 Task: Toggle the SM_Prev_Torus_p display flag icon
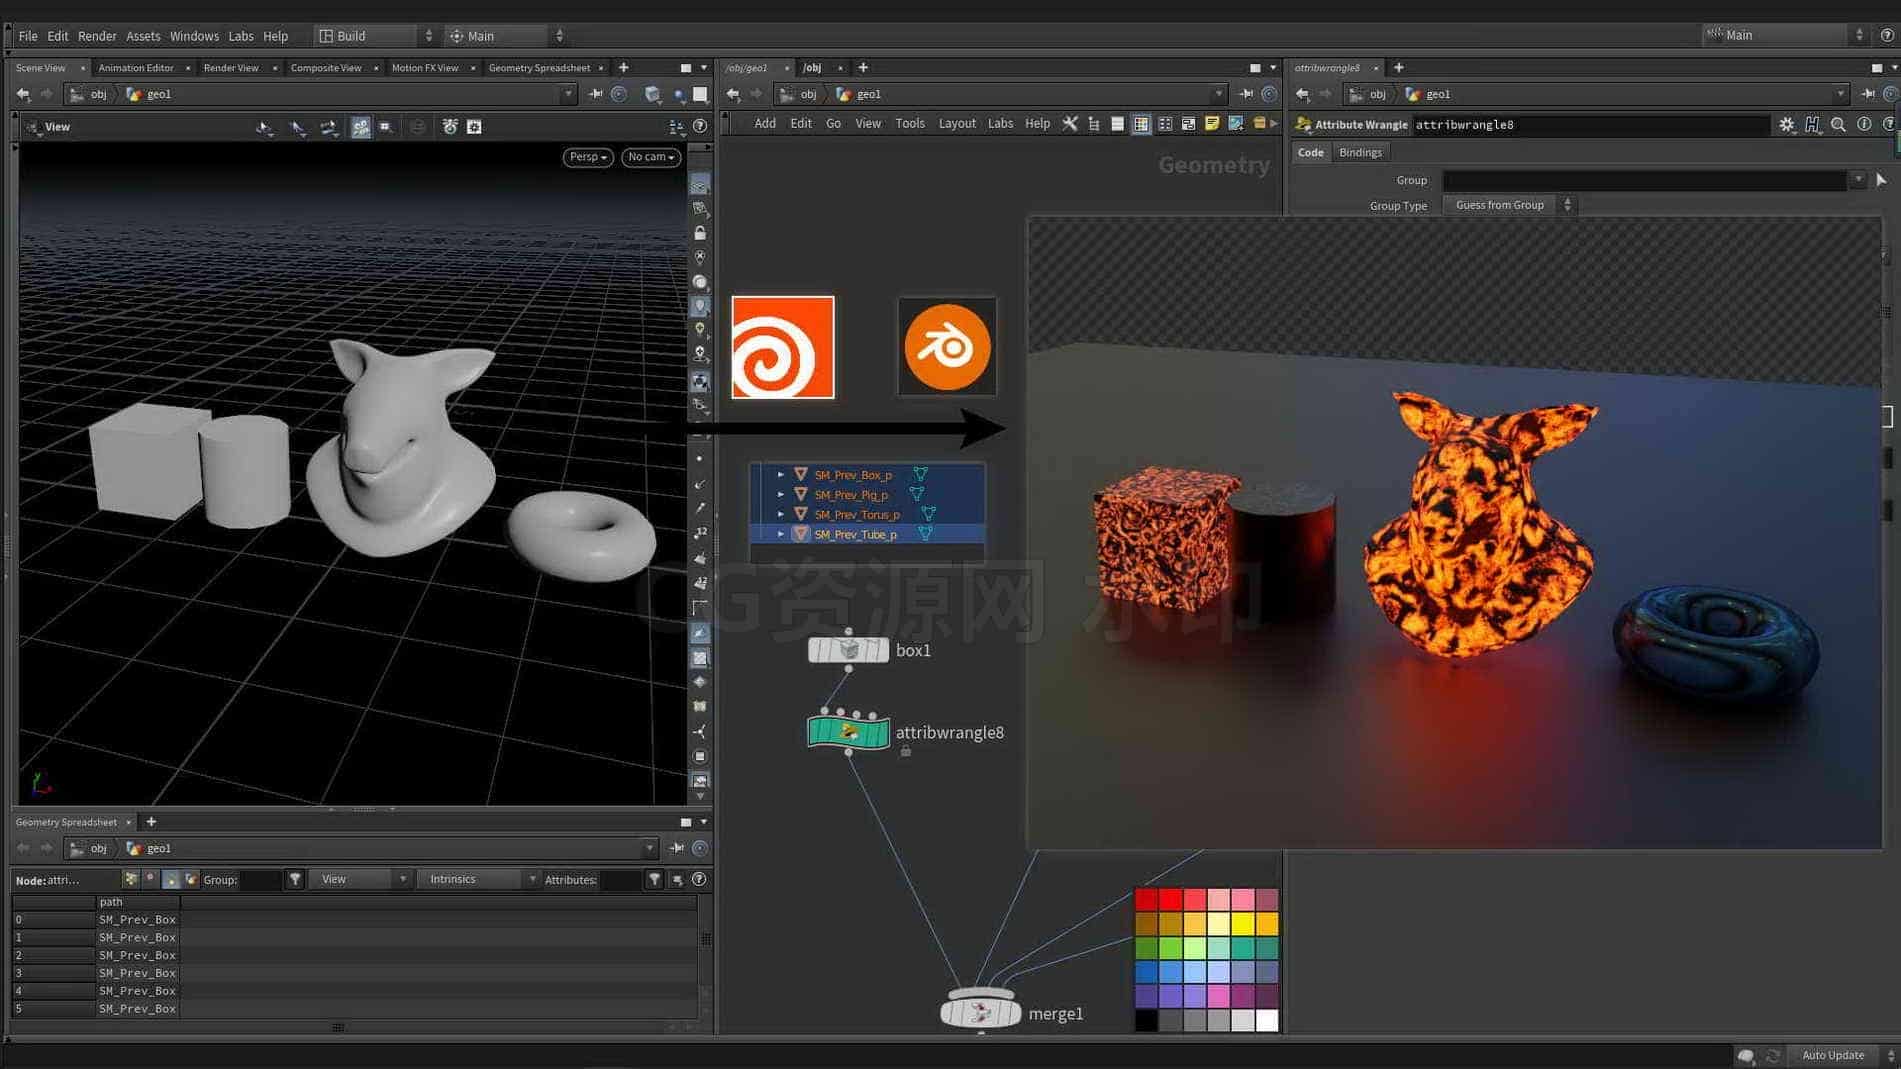(929, 514)
